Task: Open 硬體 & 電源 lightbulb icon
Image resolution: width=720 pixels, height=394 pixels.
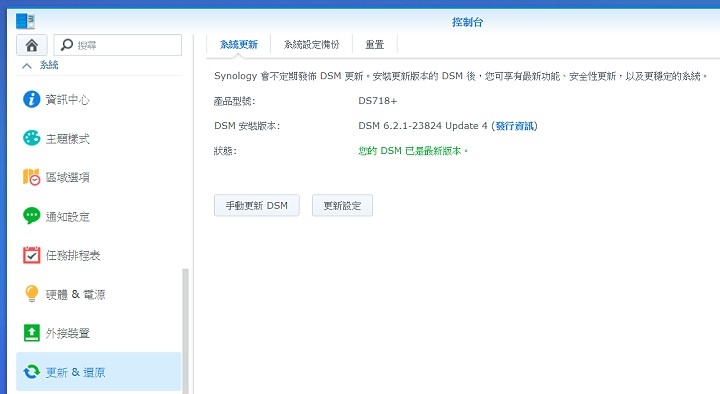Action: (32, 294)
